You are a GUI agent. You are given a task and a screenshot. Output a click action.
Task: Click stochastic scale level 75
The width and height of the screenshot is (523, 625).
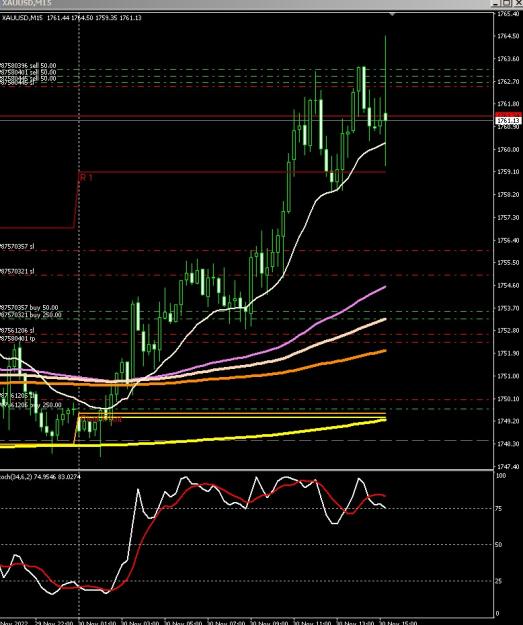[x=499, y=509]
